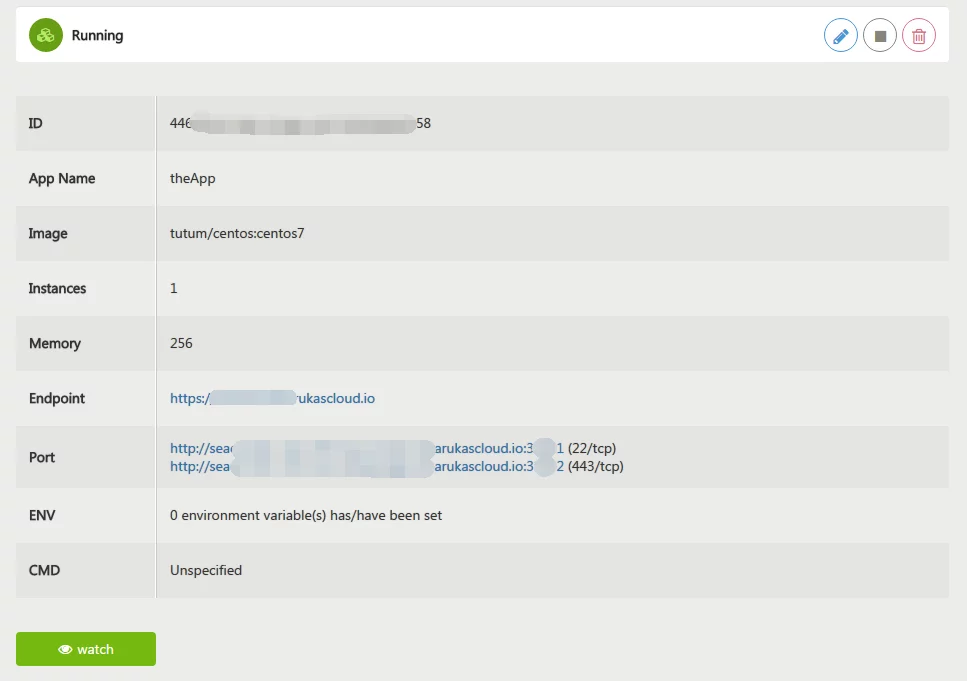
Task: Open the port link for 443/tcp
Action: 366,466
